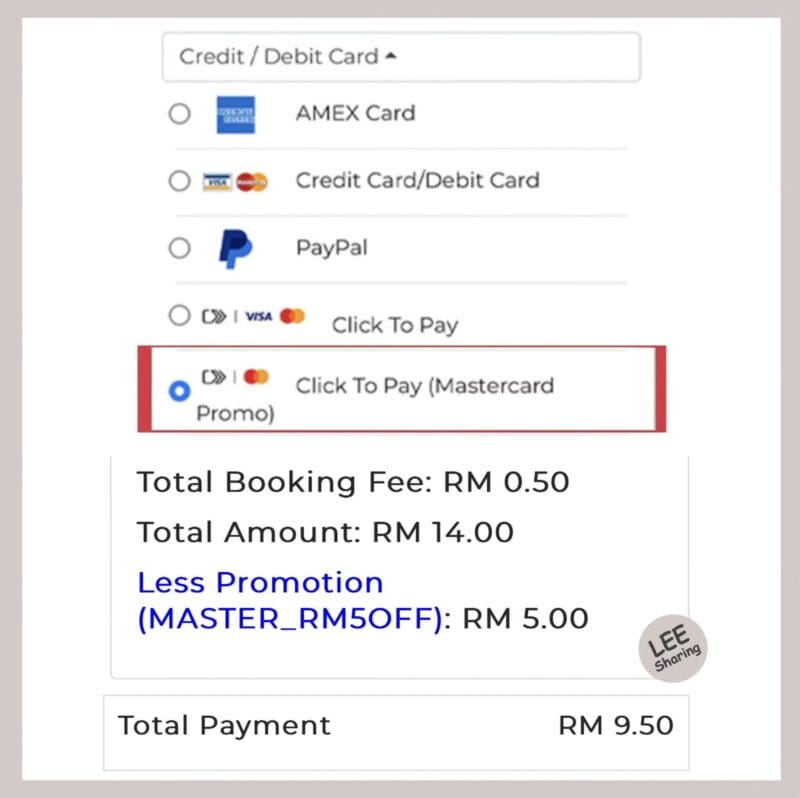Select the Credit Card/Debit Card radio button
Image resolution: width=800 pixels, height=798 pixels.
pyautogui.click(x=180, y=181)
